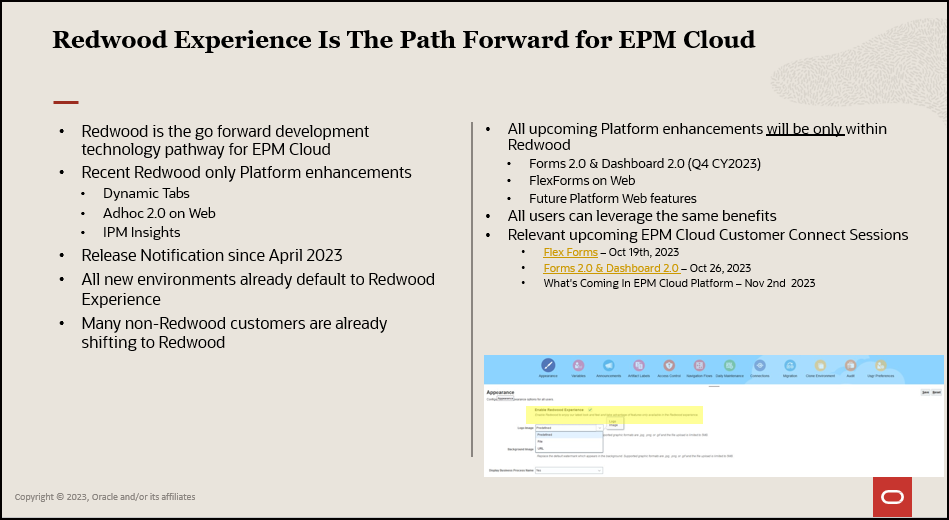Screen dimensions: 949x520
Task: Open the Variables icon
Action: pos(579,365)
